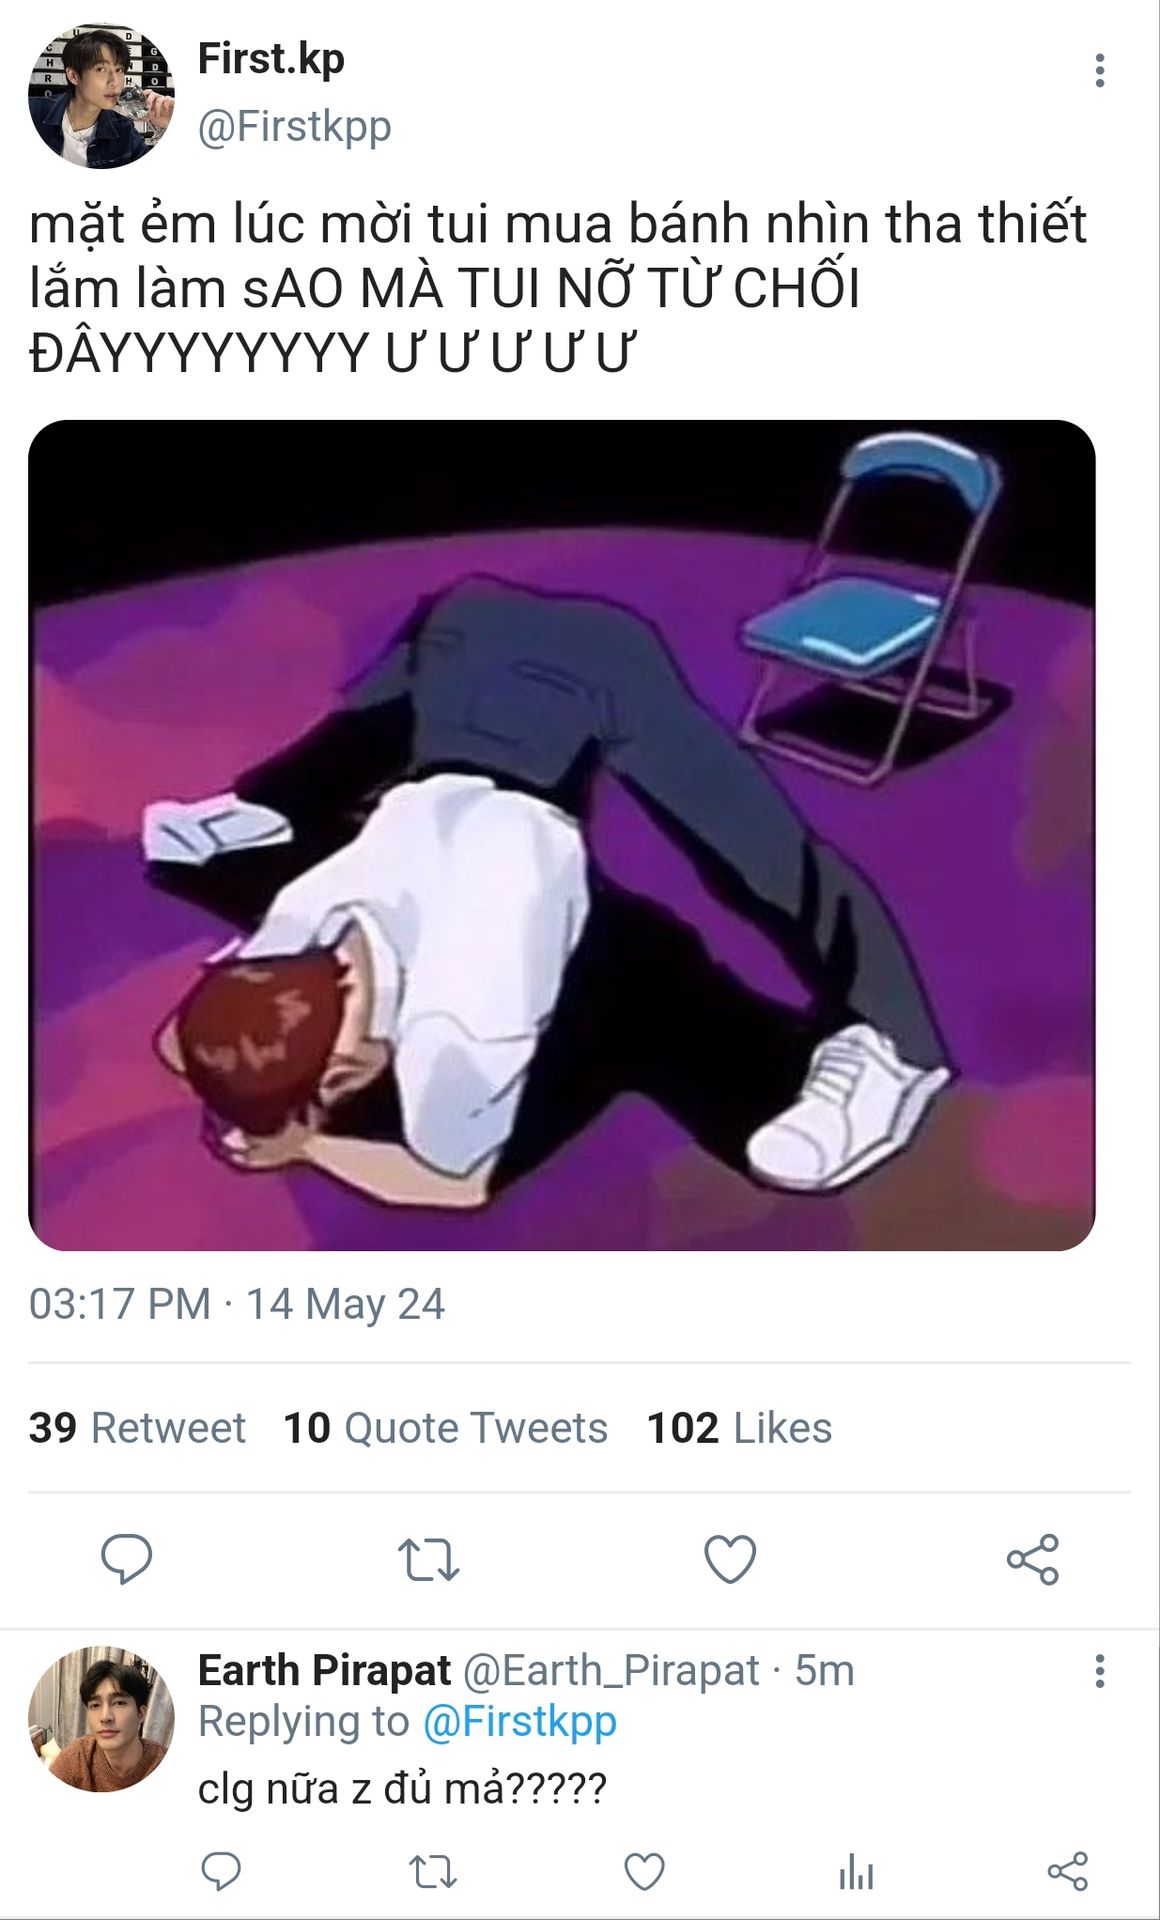Share the main tweet

coord(1032,1559)
